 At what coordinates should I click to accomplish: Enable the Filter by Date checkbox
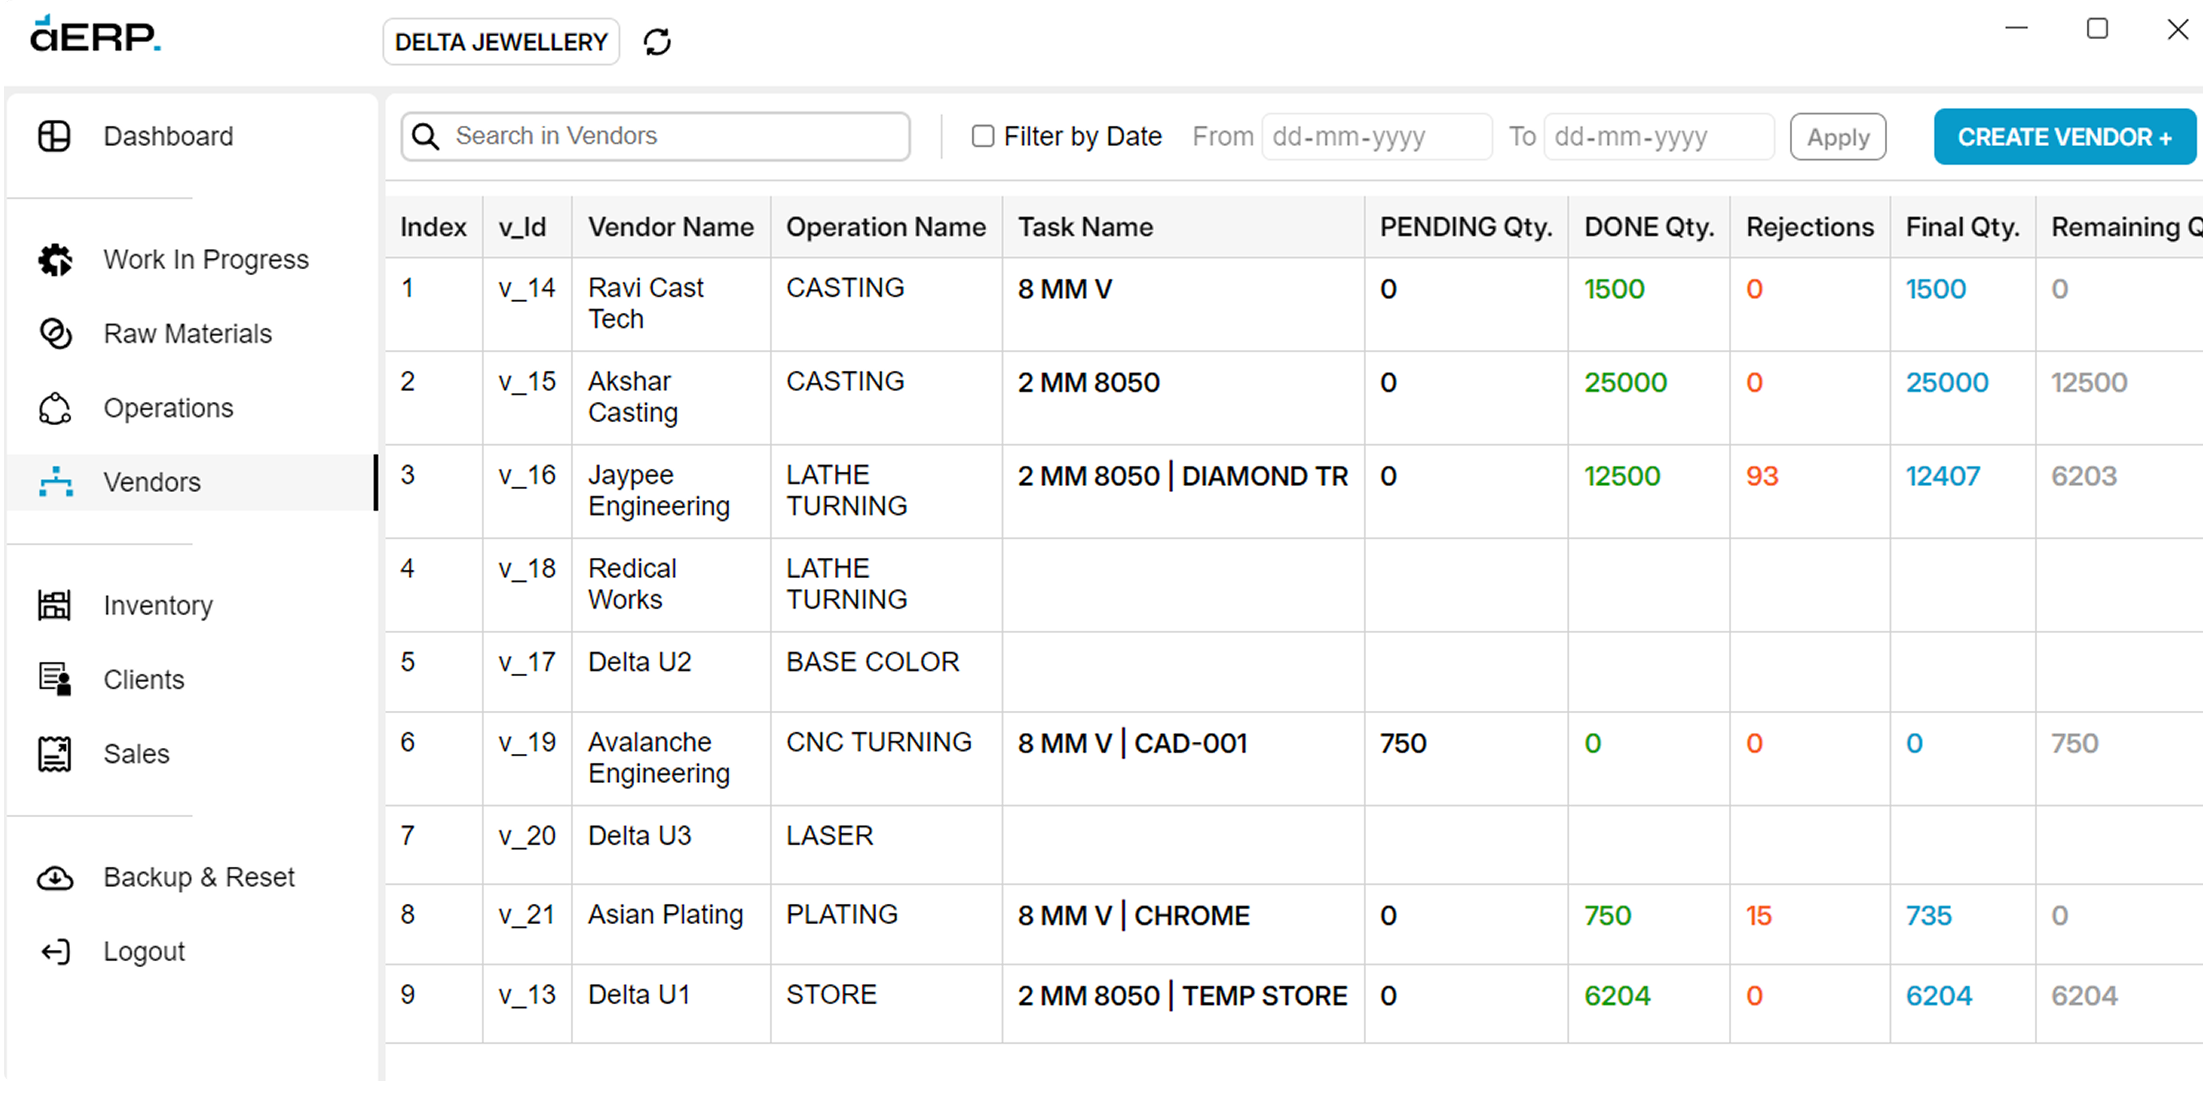[x=983, y=136]
